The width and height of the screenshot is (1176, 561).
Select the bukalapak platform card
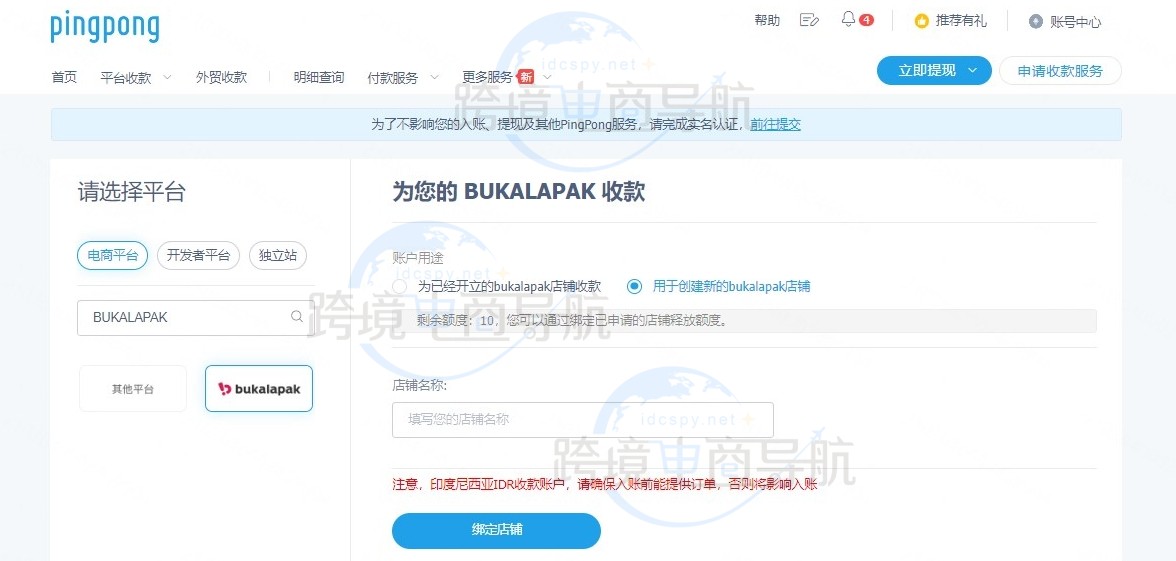259,388
